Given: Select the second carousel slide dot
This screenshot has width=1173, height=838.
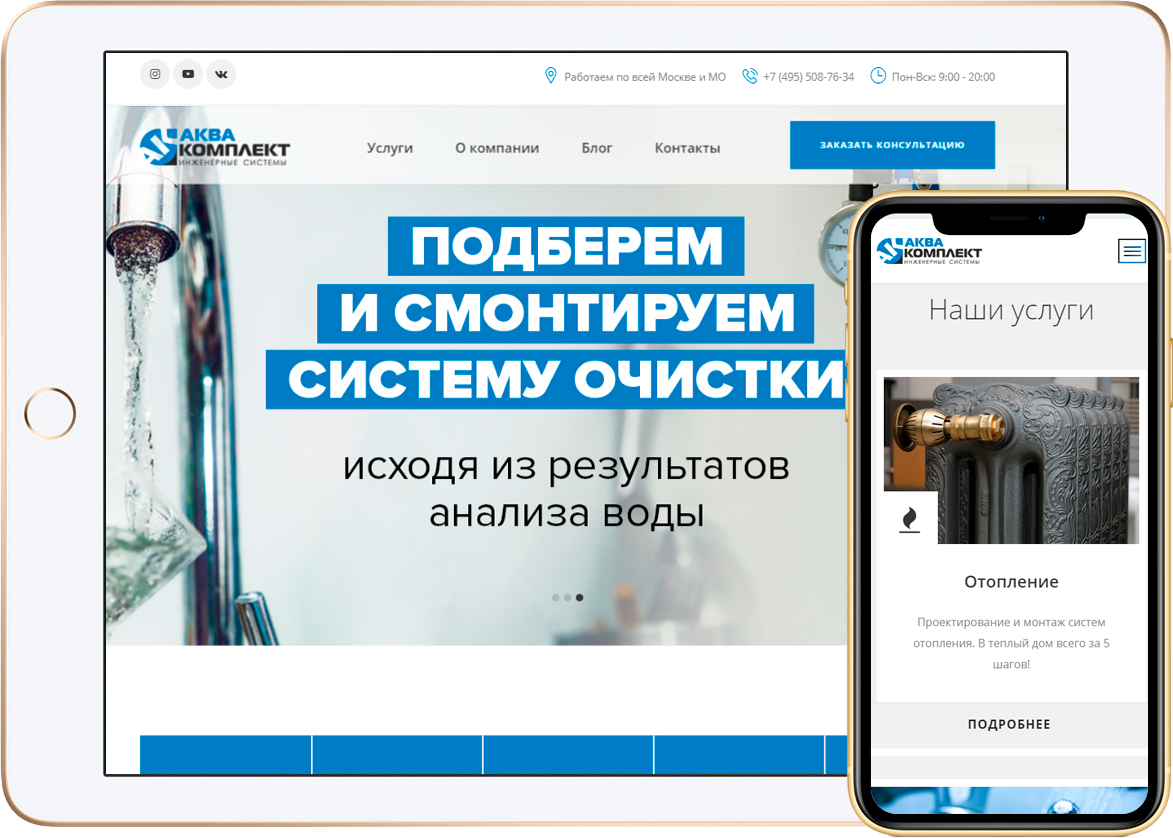Looking at the screenshot, I should pyautogui.click(x=568, y=598).
